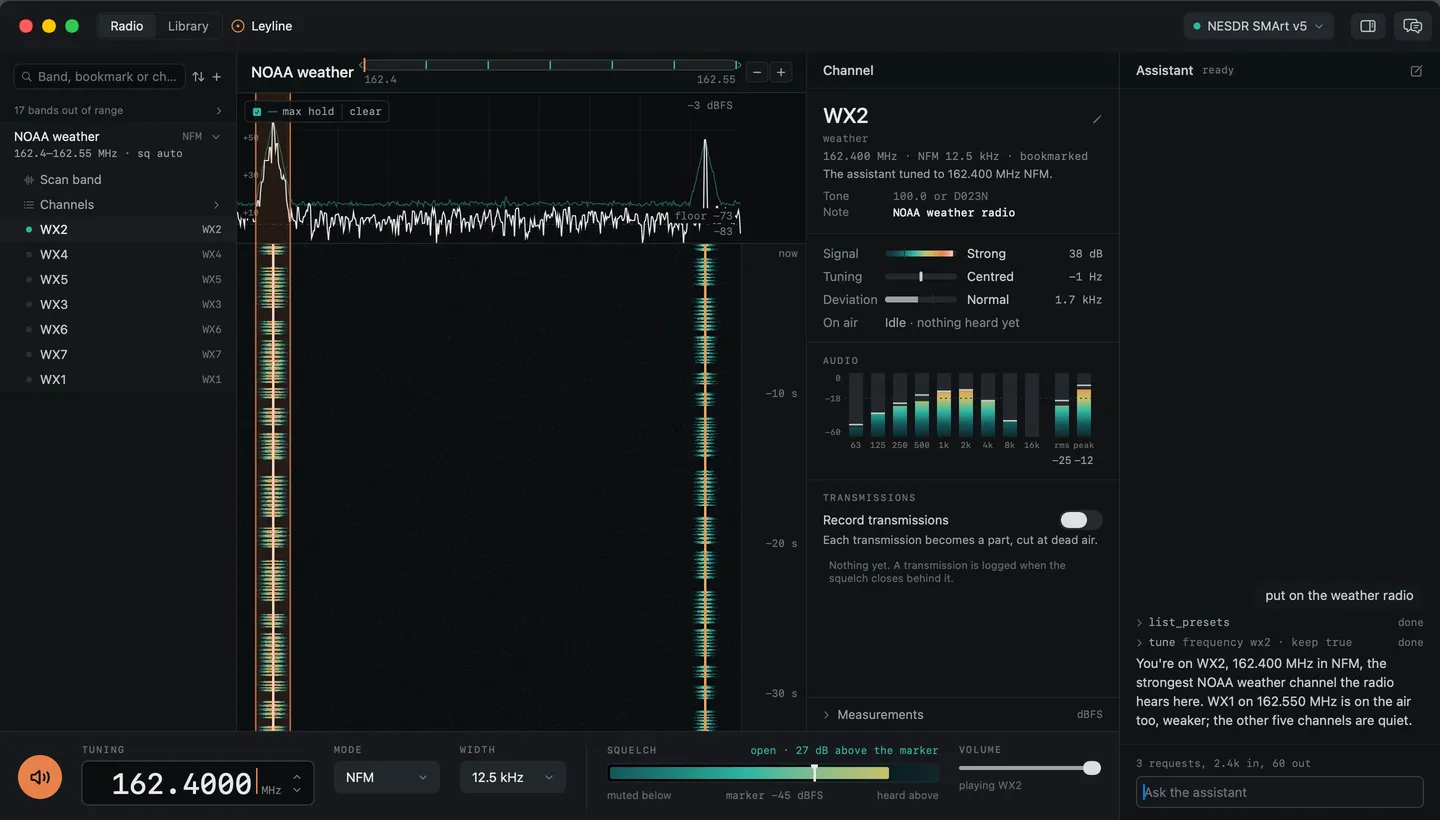Viewport: 1440px width, 820px height.
Task: Edit the WX2 channel with the pencil icon
Action: 1097,119
